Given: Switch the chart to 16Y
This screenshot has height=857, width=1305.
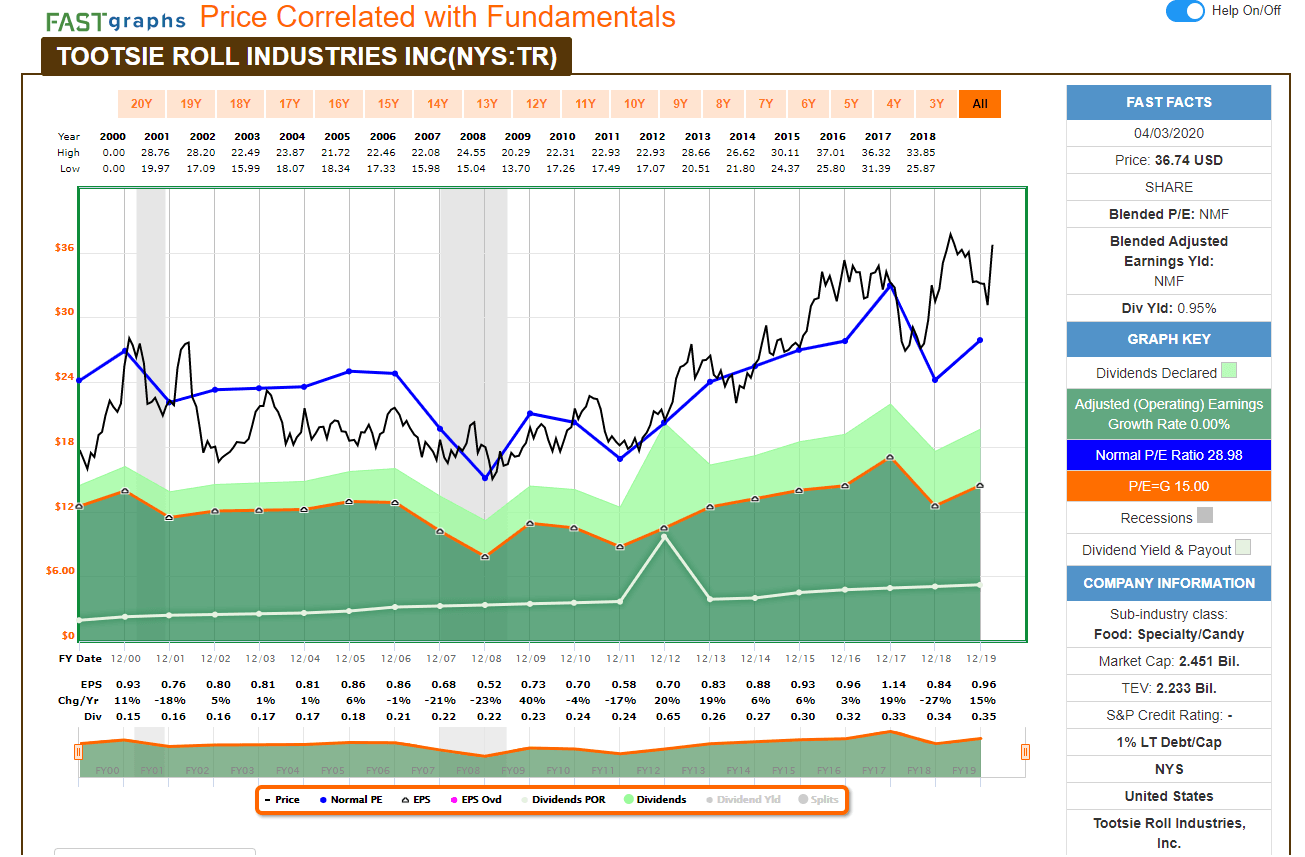Looking at the screenshot, I should point(339,104).
